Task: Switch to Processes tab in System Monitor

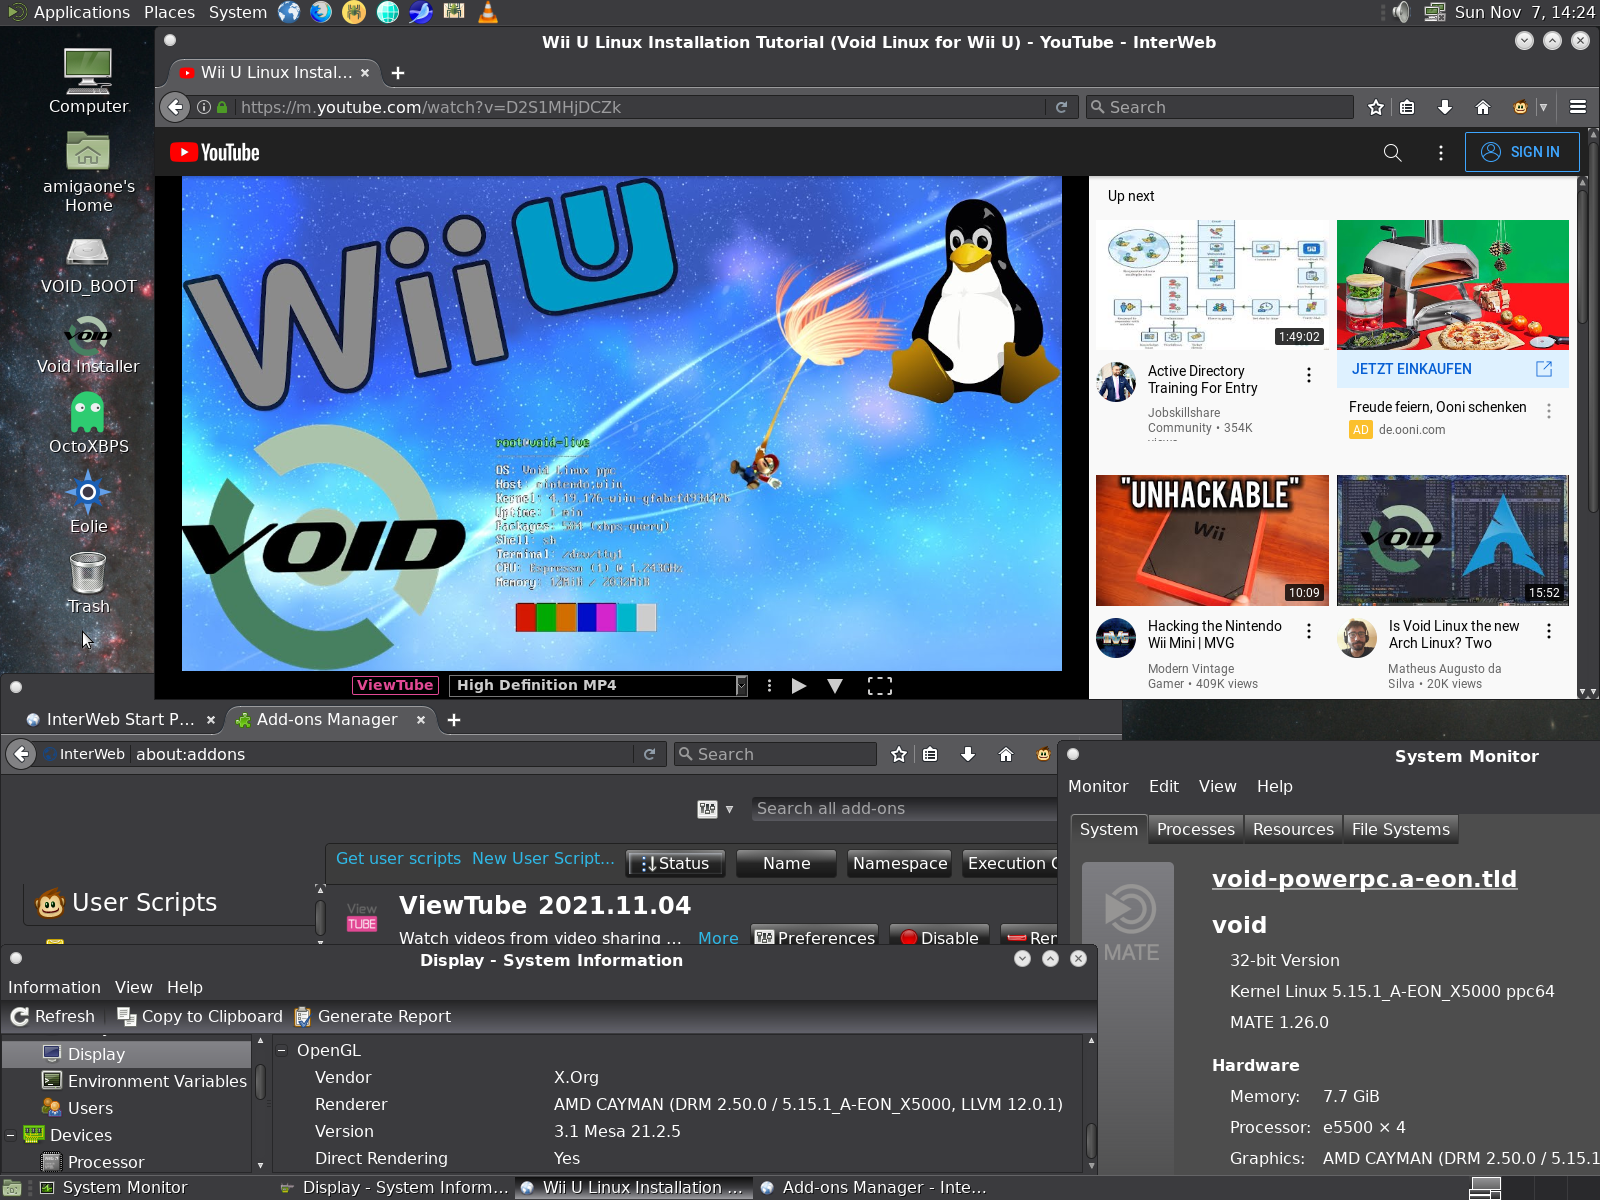Action: point(1196,829)
